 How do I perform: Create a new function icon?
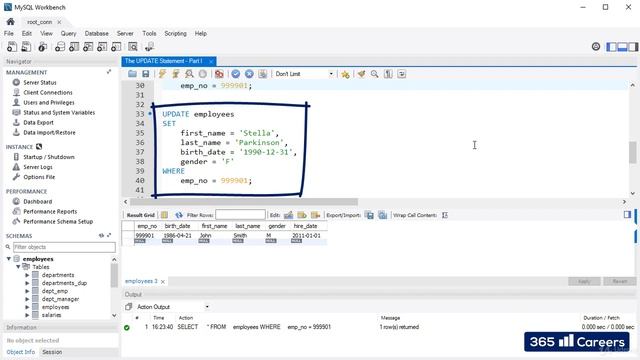pyautogui.click(x=116, y=47)
